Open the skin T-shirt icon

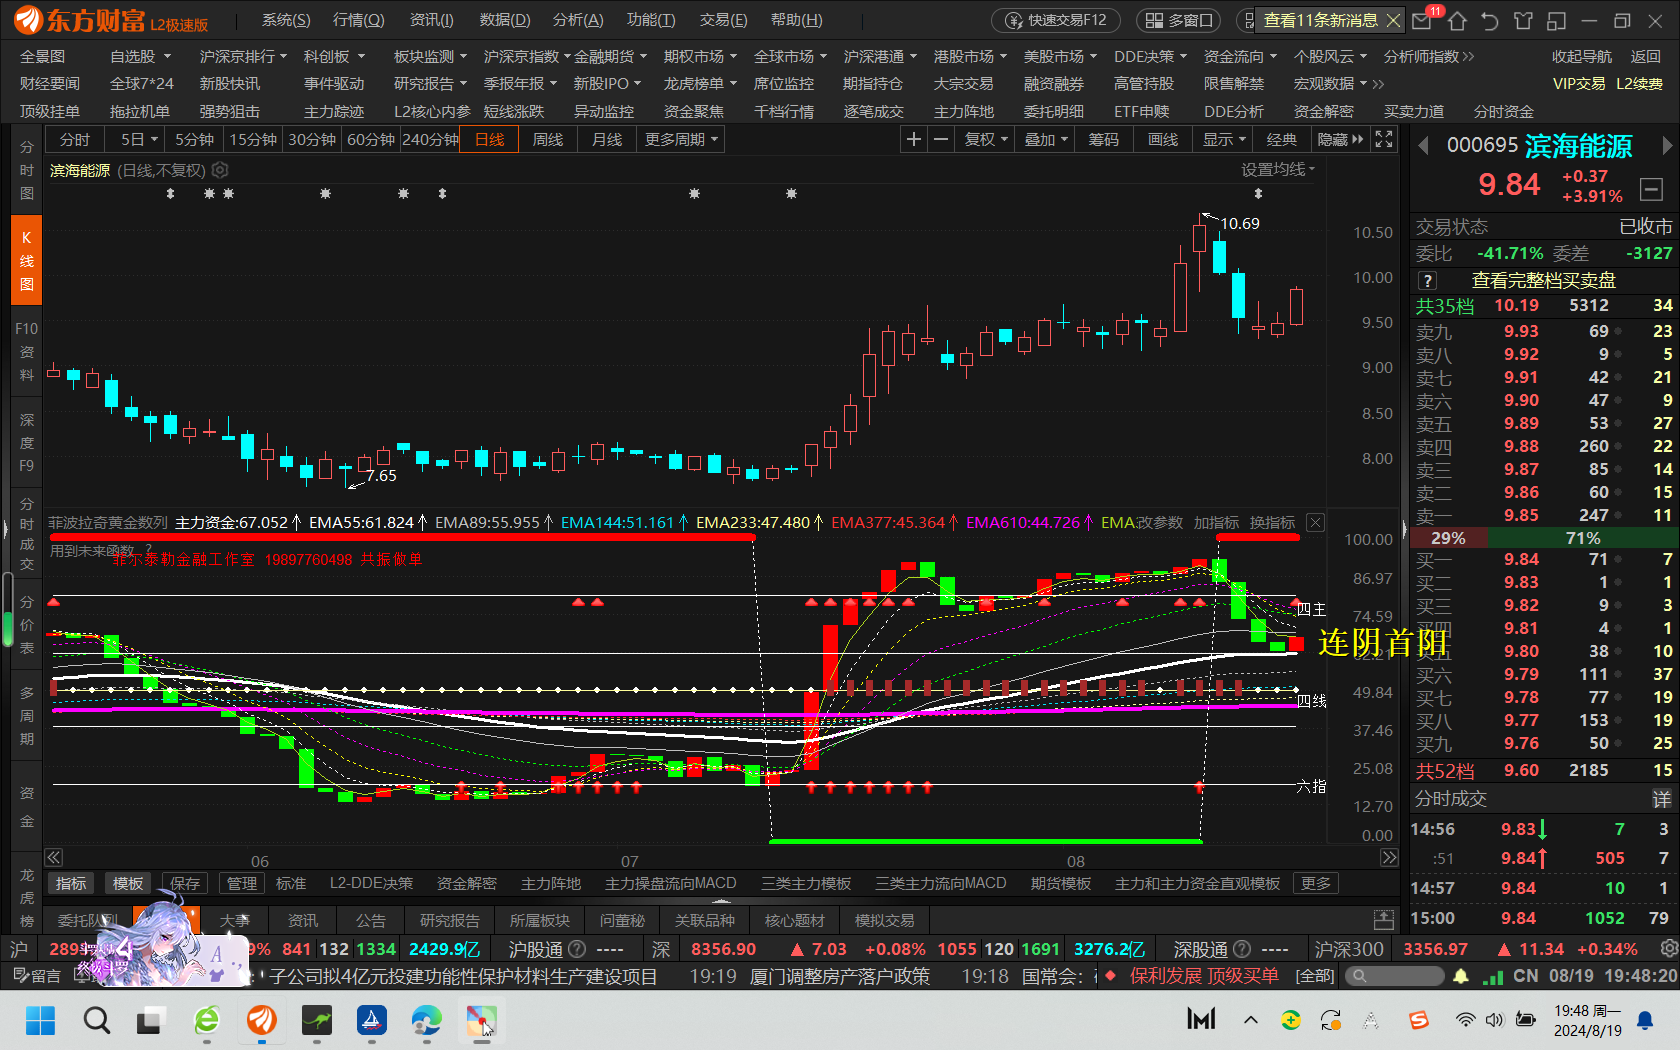(1523, 20)
